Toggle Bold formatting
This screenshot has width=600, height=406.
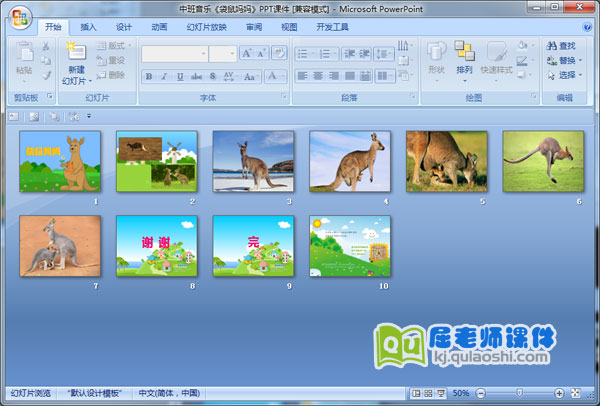tap(149, 77)
